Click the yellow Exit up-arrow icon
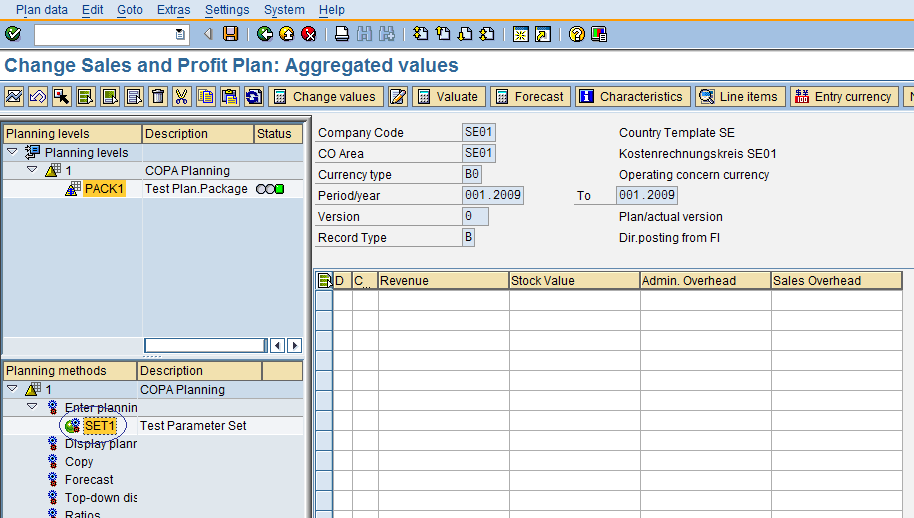914x518 pixels. tap(287, 34)
